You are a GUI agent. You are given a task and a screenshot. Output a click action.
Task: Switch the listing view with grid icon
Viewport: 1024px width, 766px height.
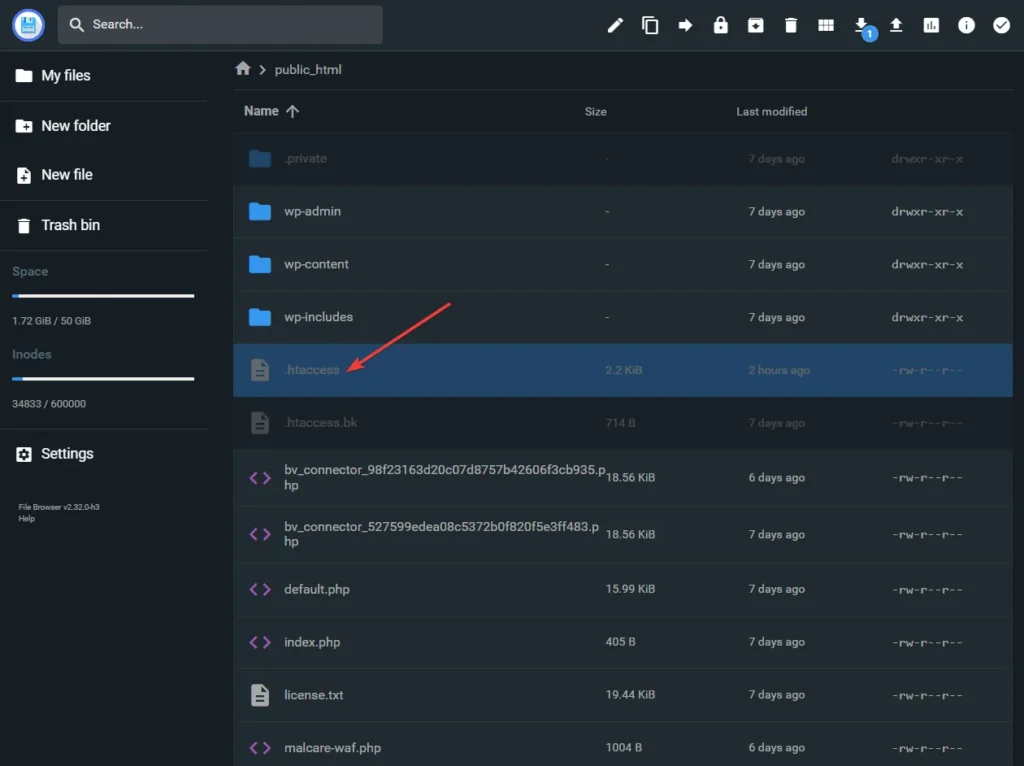826,25
